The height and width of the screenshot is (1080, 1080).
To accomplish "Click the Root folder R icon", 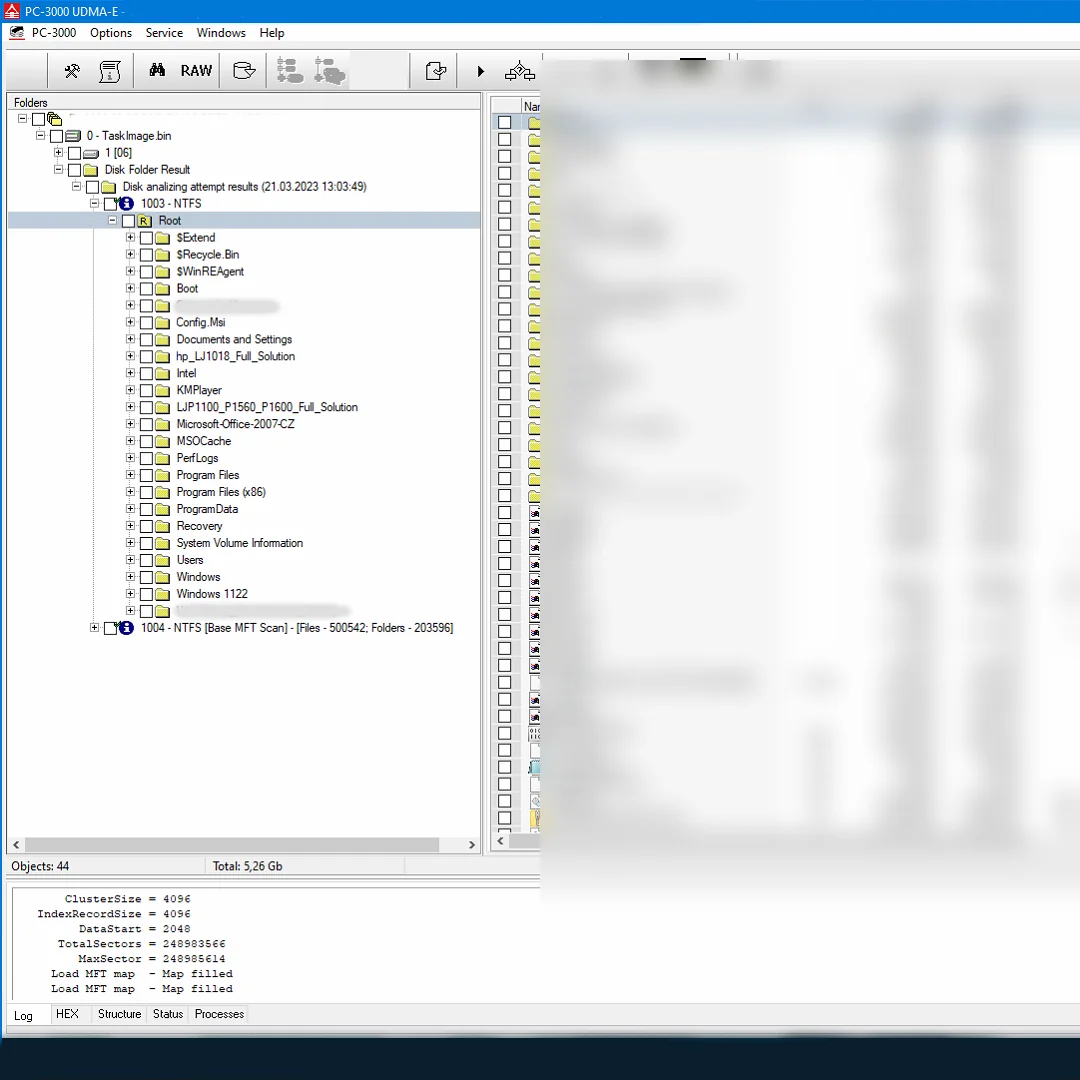I will [x=144, y=221].
